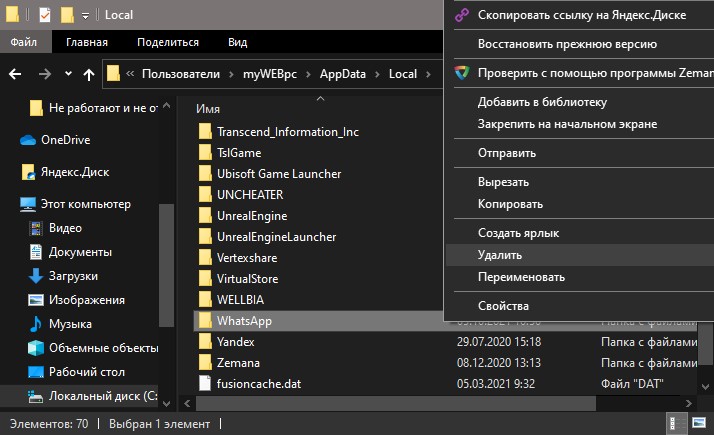Click the Яндекс.Диск folder icon

[28, 172]
